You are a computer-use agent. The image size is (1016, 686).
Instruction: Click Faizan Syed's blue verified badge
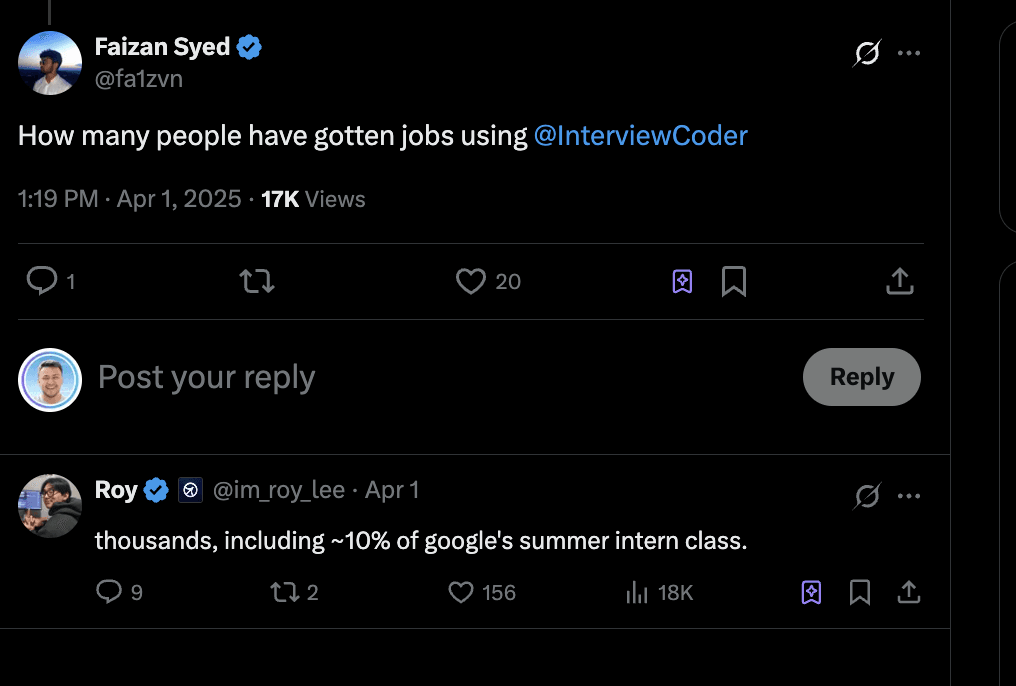[x=247, y=45]
